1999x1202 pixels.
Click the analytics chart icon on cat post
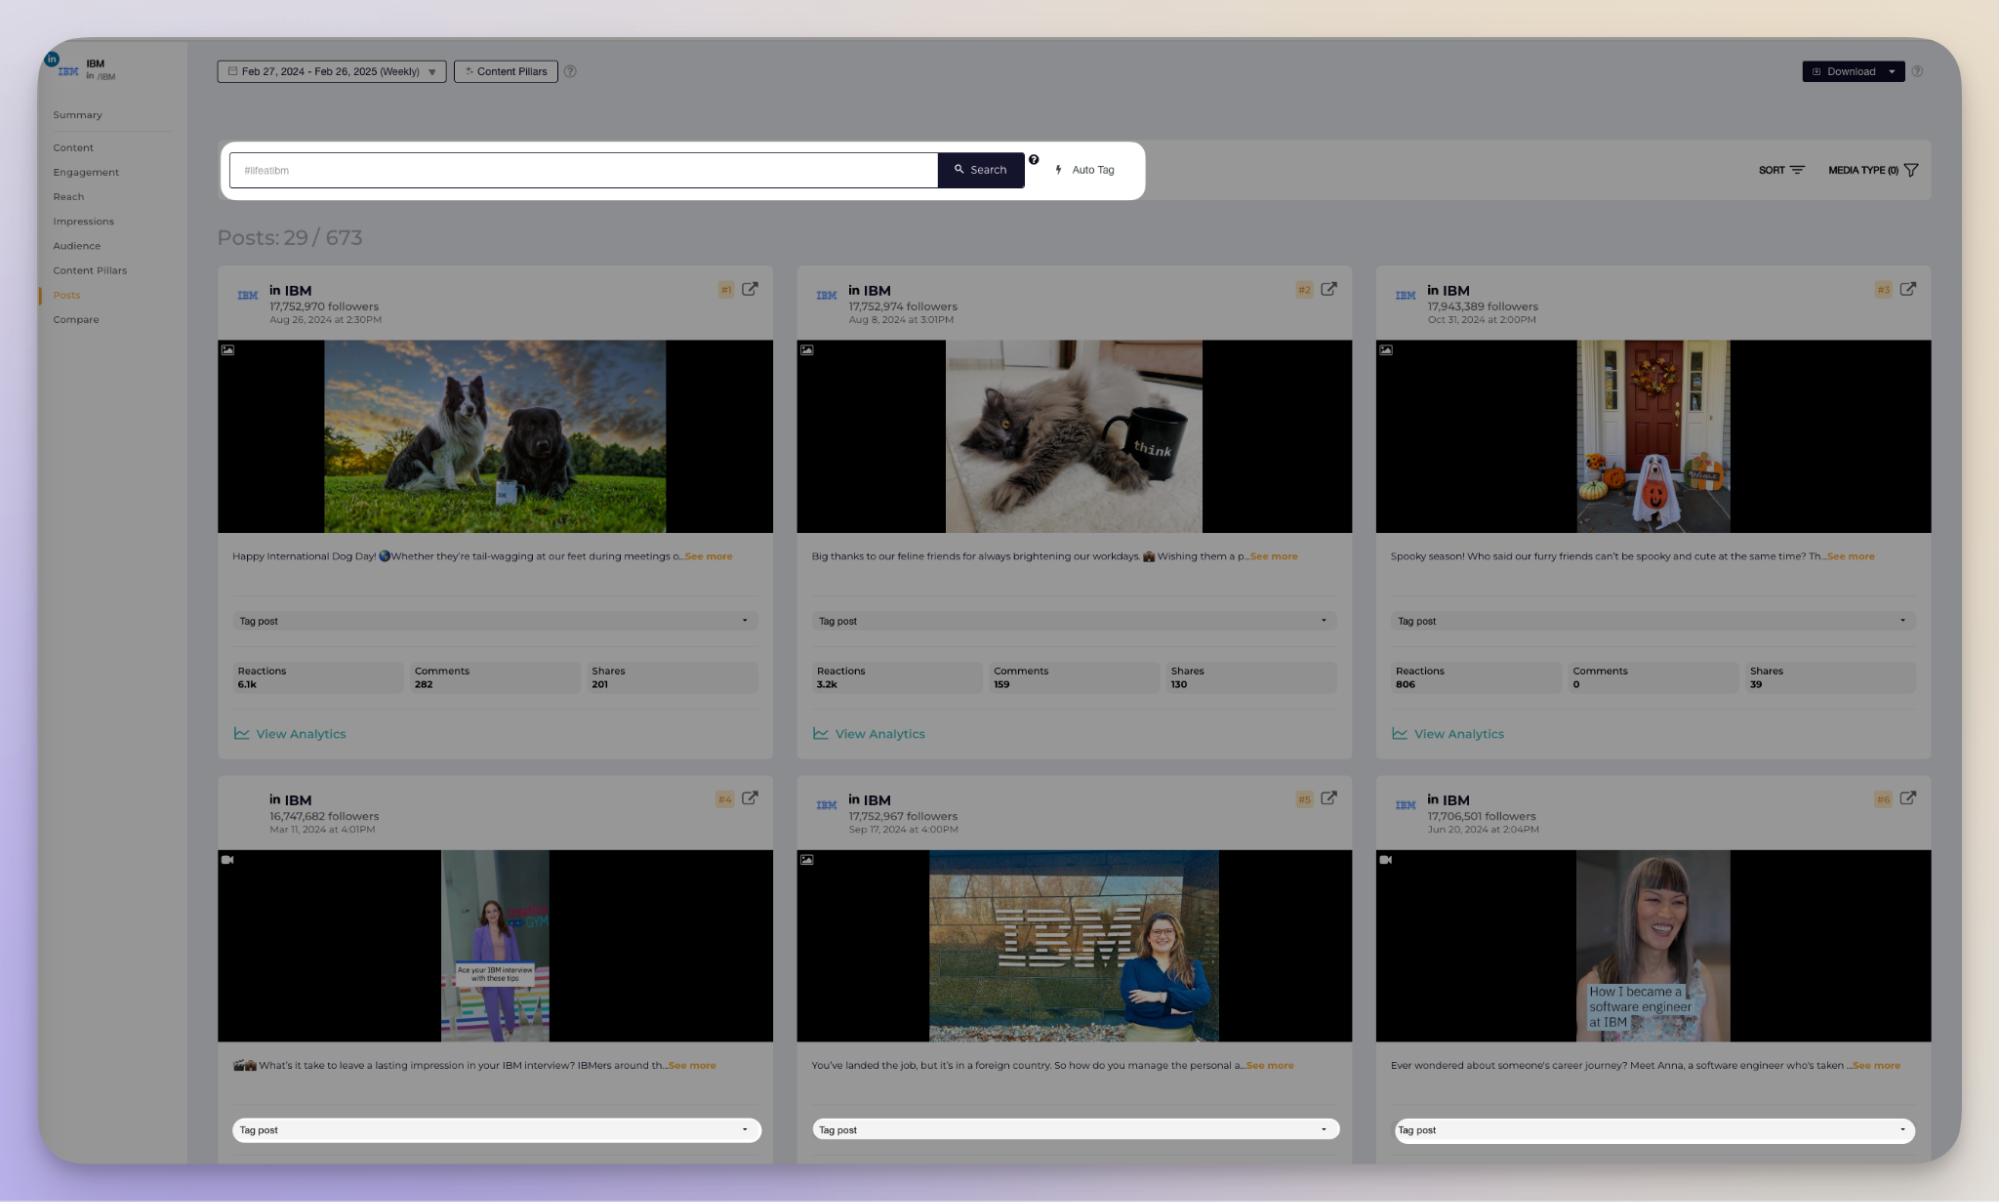[821, 733]
